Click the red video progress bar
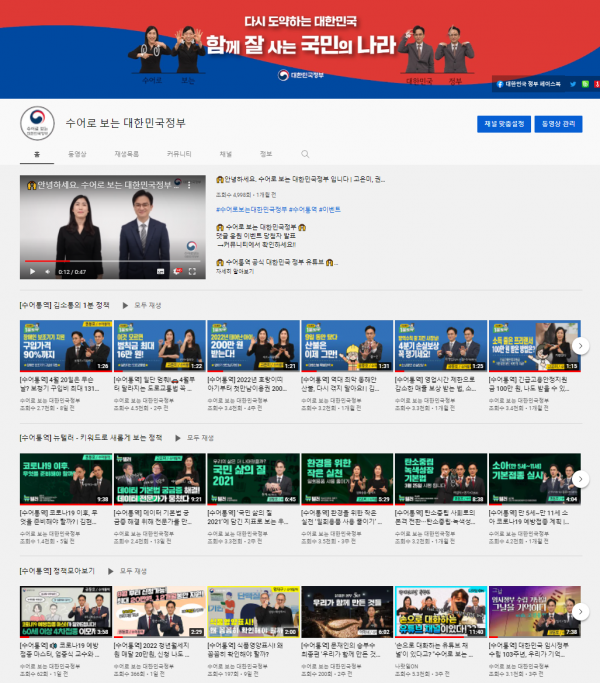This screenshot has width=600, height=683. coord(40,262)
